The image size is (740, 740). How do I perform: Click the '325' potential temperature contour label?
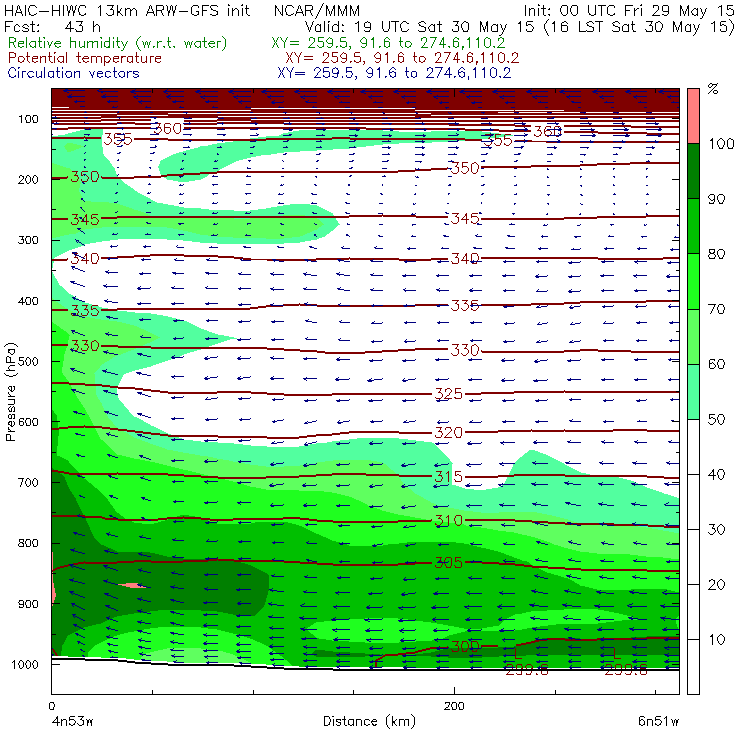click(x=448, y=394)
